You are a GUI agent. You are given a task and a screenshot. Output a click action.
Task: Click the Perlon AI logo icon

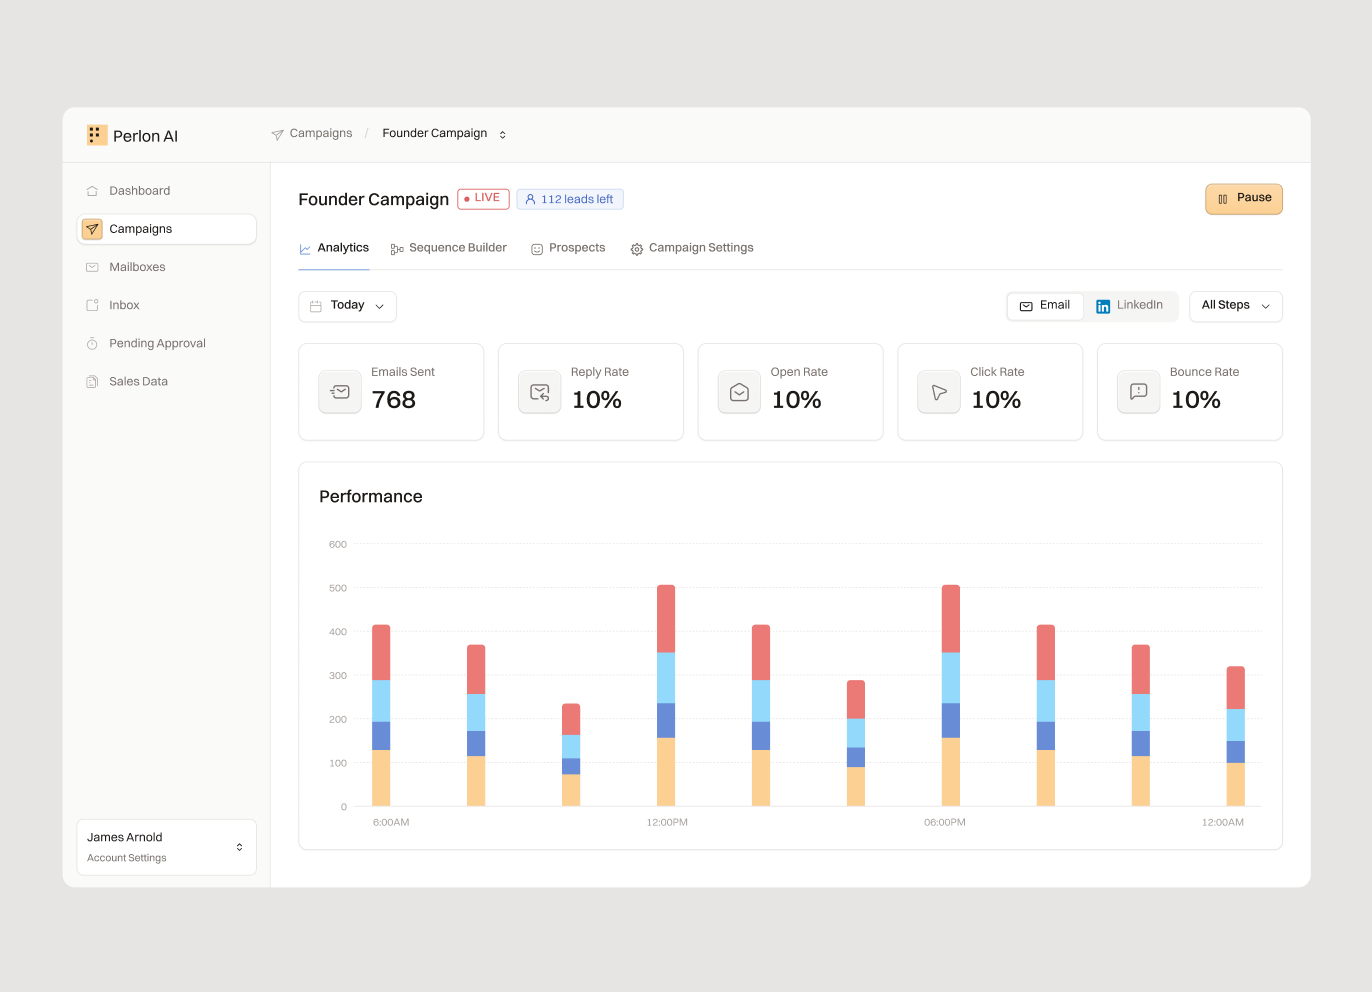point(96,135)
